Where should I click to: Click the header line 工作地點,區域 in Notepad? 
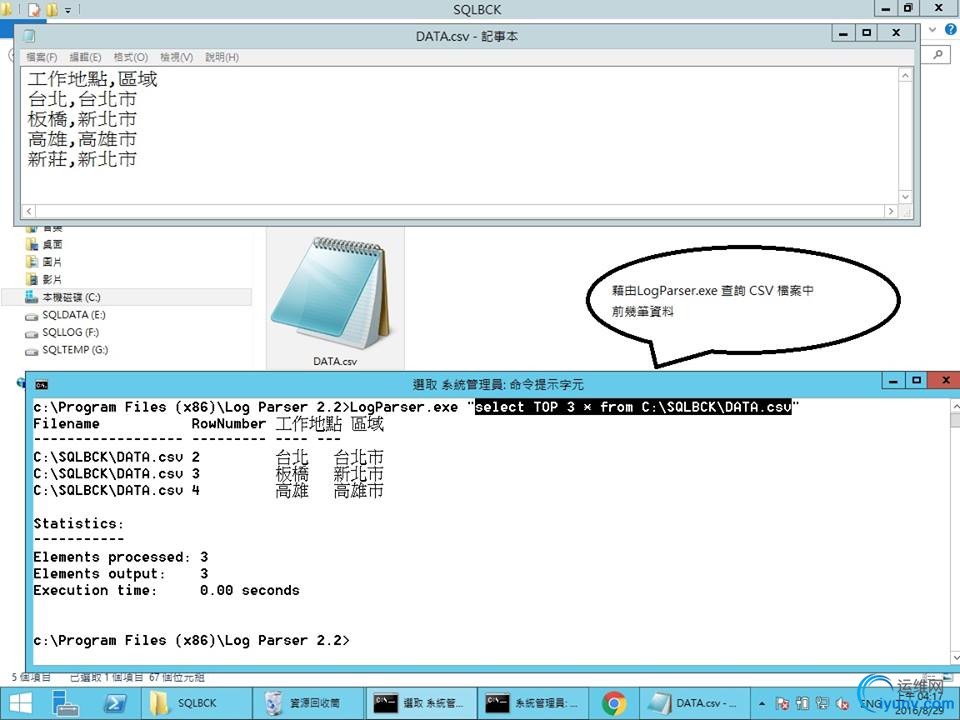coord(92,79)
